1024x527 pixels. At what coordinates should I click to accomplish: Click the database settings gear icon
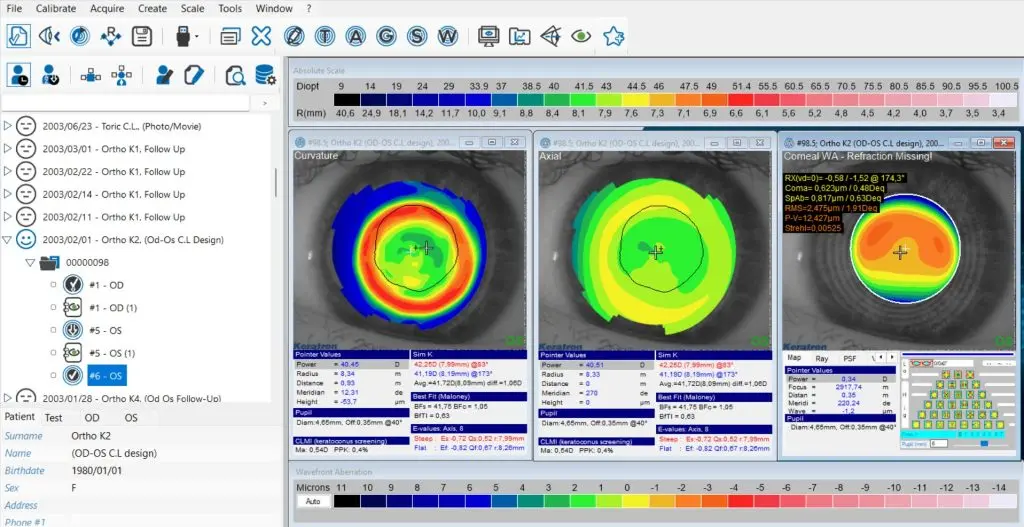(266, 75)
